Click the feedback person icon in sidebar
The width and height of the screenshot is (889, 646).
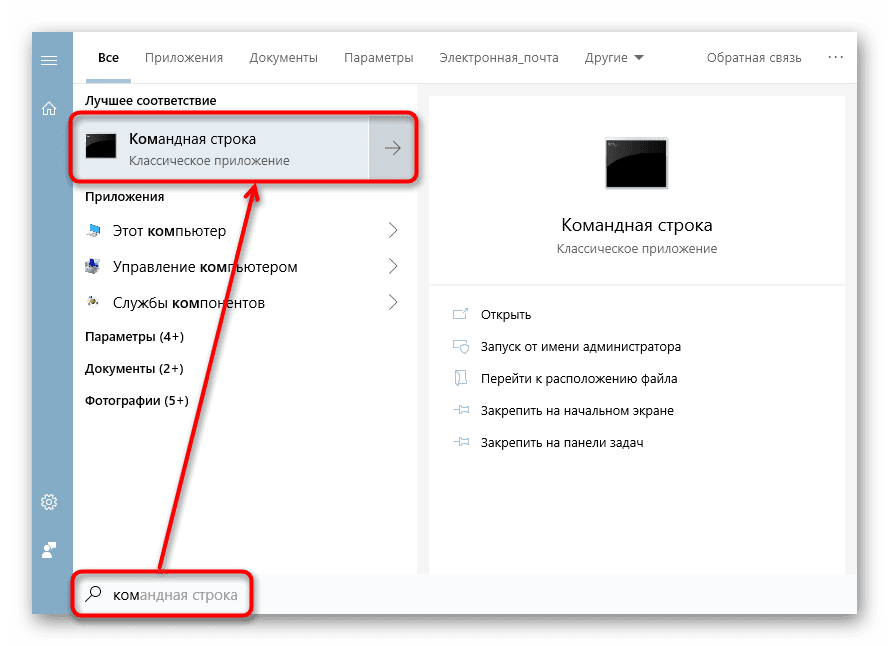tap(49, 550)
